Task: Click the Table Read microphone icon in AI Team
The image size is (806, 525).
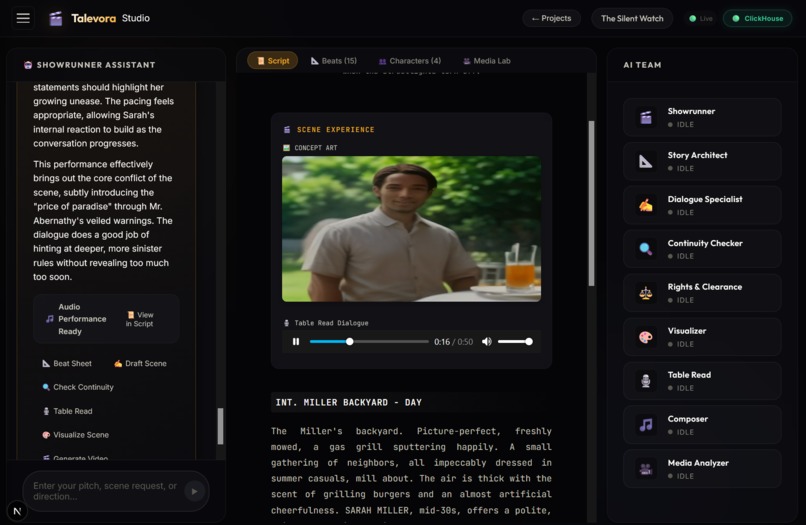Action: 646,381
